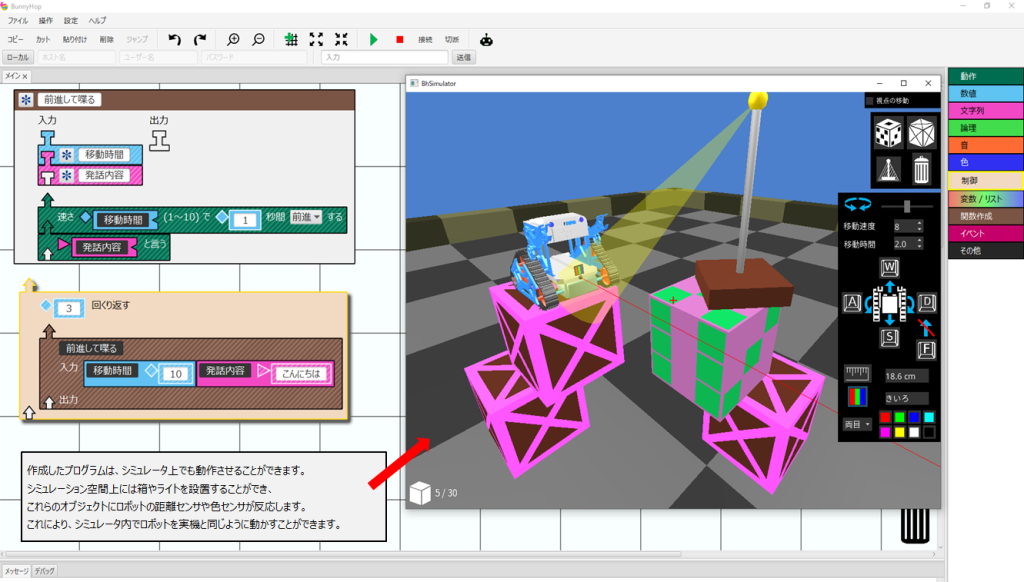Expand the 両目 dropdown in the simulator
1024x582 pixels.
(x=858, y=424)
